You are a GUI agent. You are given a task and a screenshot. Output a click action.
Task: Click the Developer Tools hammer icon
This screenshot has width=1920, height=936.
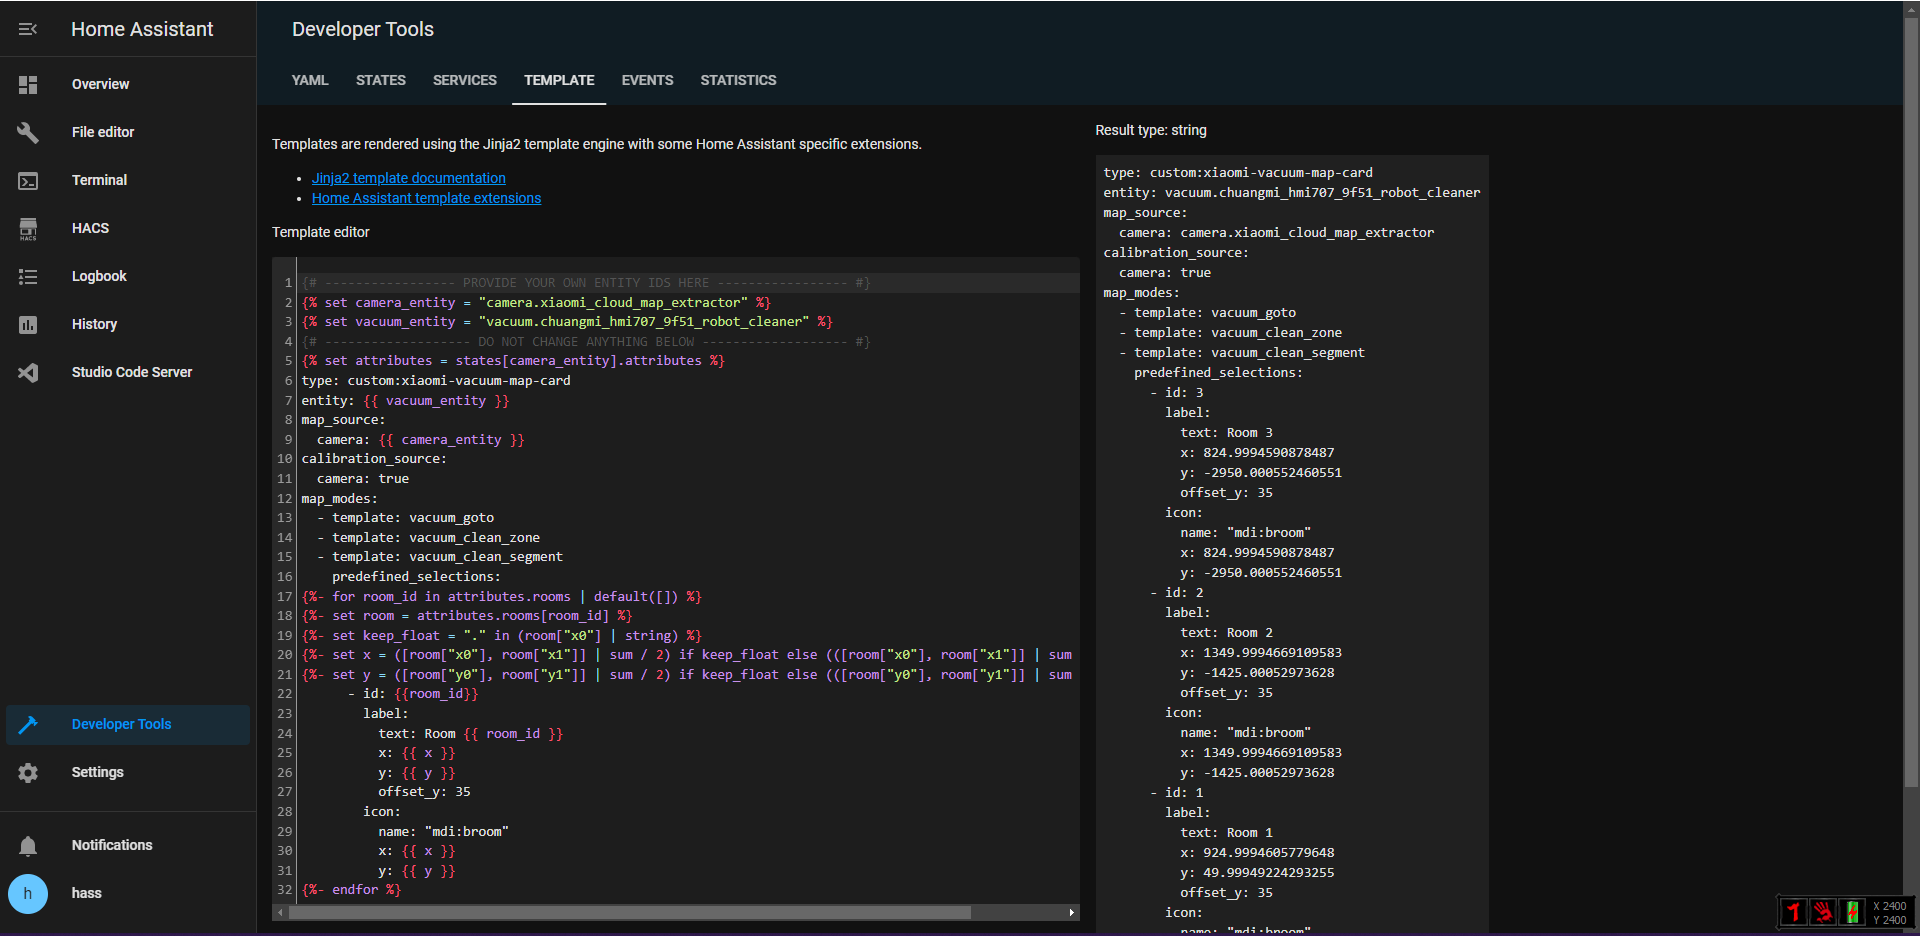tap(28, 725)
